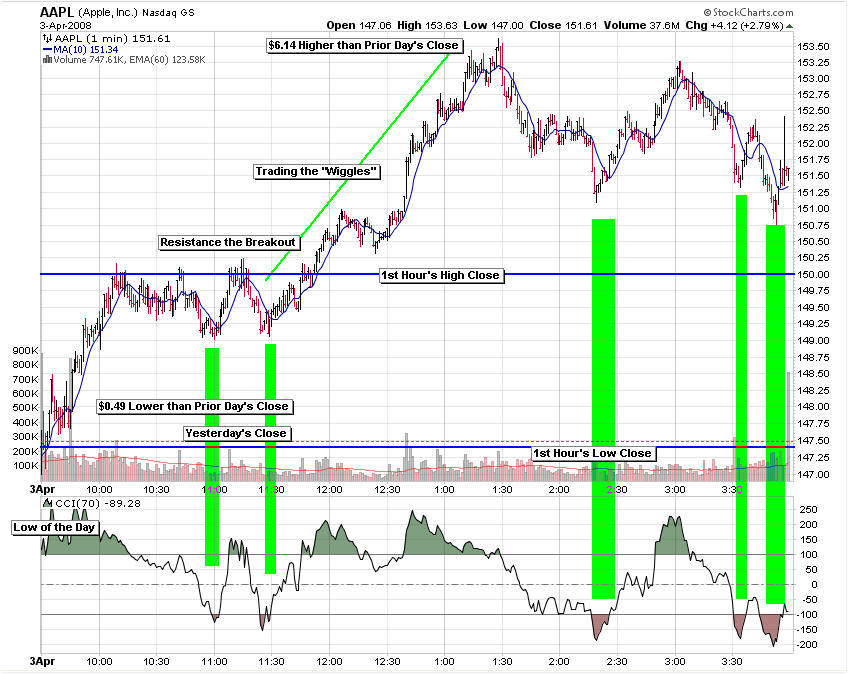Viewport: 848px width, 674px height.
Task: Click the "Yesterday's Close" label
Action: (x=236, y=433)
